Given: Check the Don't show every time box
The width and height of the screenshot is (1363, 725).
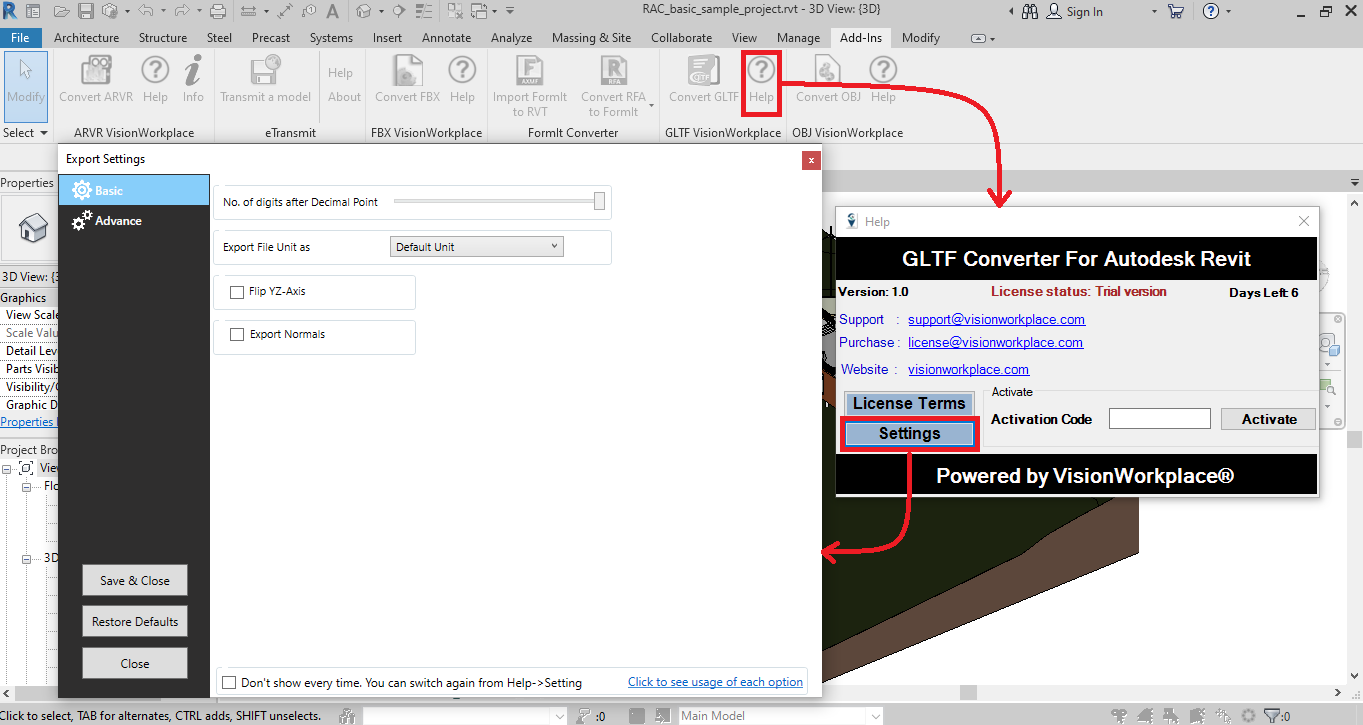Looking at the screenshot, I should pyautogui.click(x=230, y=683).
